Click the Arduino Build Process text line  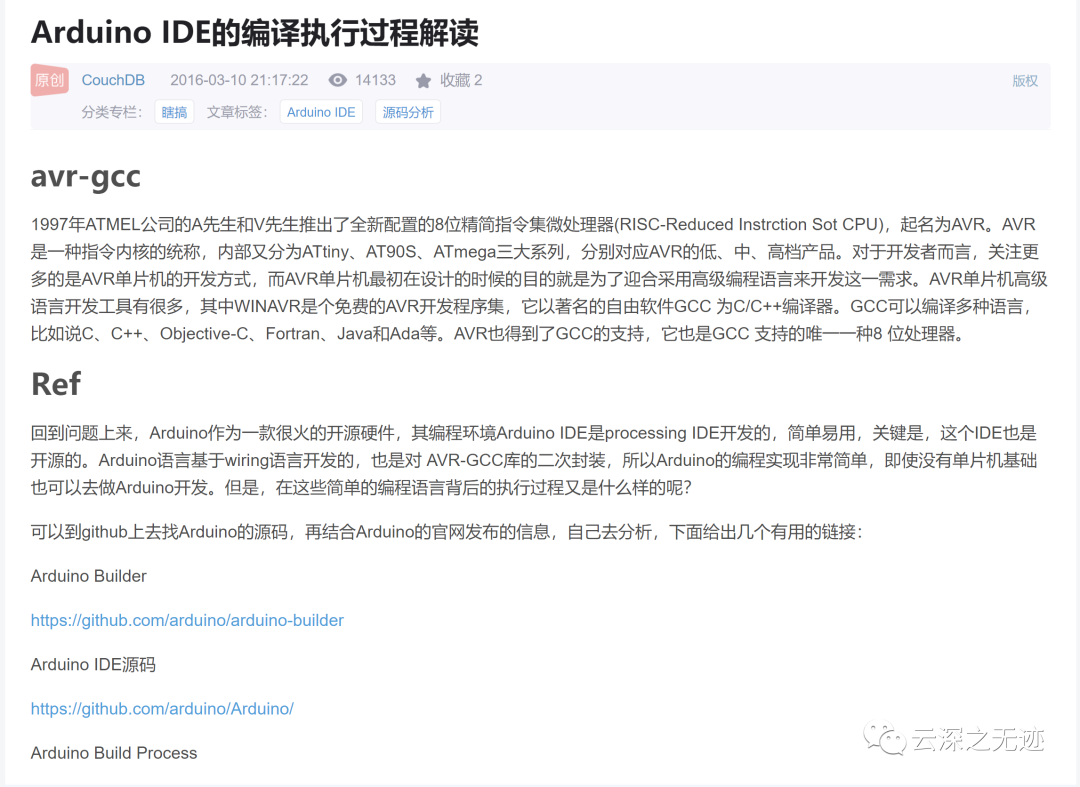pyautogui.click(x=114, y=753)
